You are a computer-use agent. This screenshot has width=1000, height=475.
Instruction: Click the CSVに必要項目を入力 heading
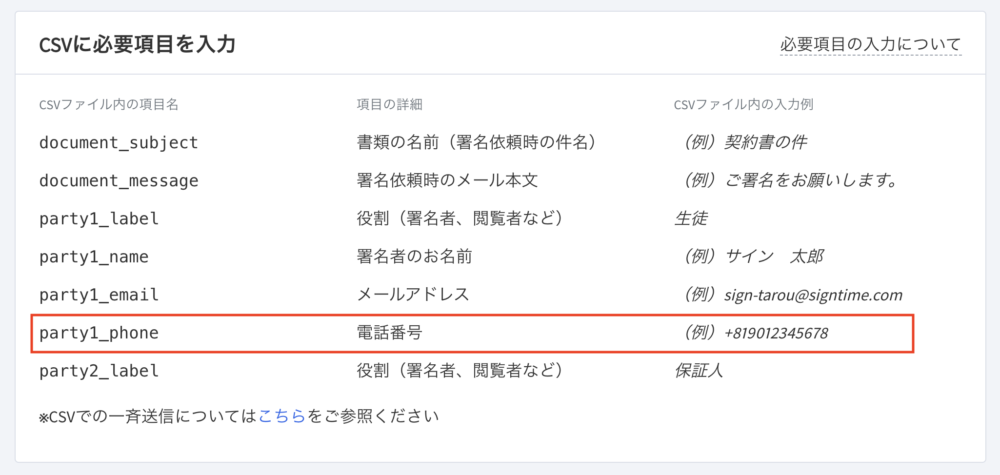137,45
